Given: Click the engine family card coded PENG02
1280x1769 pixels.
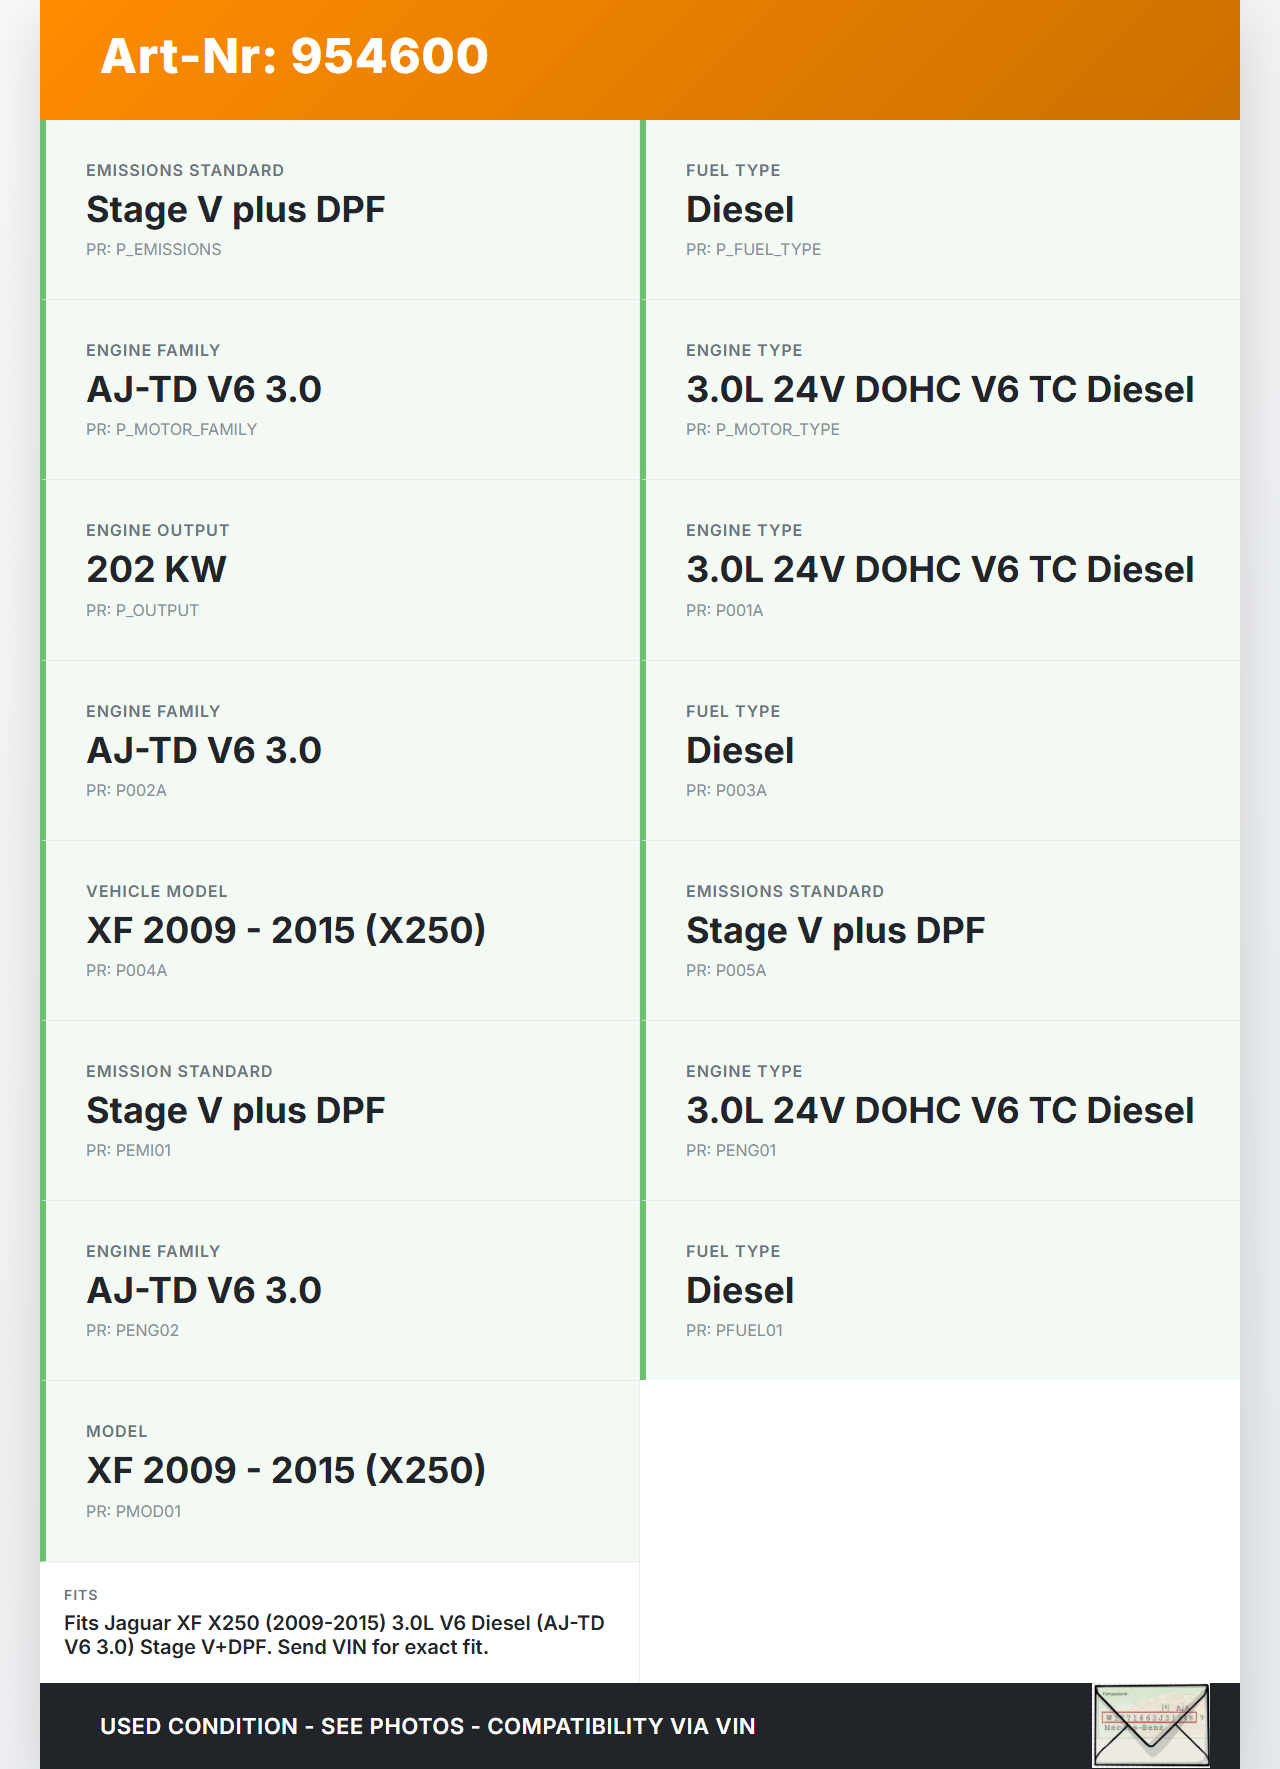Looking at the screenshot, I should tap(340, 1290).
